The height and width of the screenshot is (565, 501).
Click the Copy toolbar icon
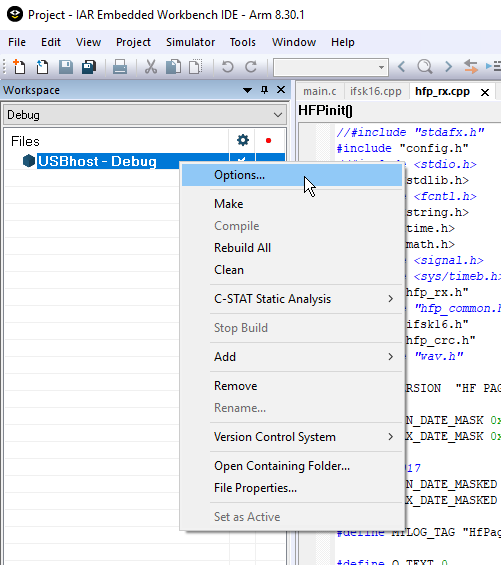coord(173,67)
